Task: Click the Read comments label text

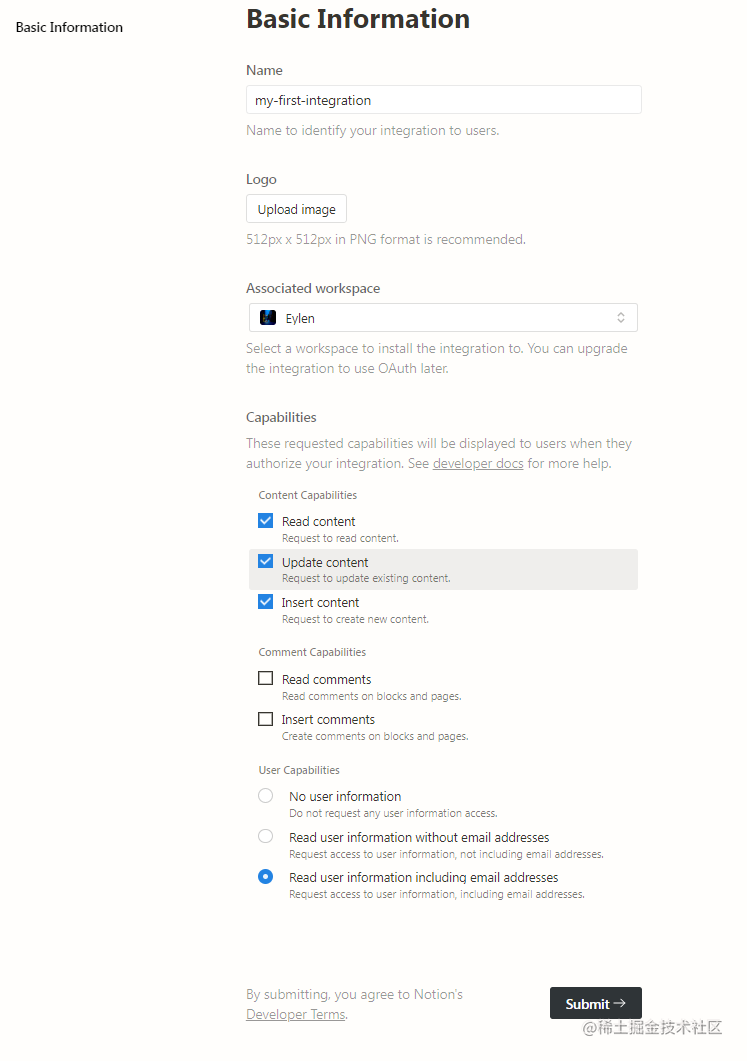Action: pyautogui.click(x=326, y=679)
